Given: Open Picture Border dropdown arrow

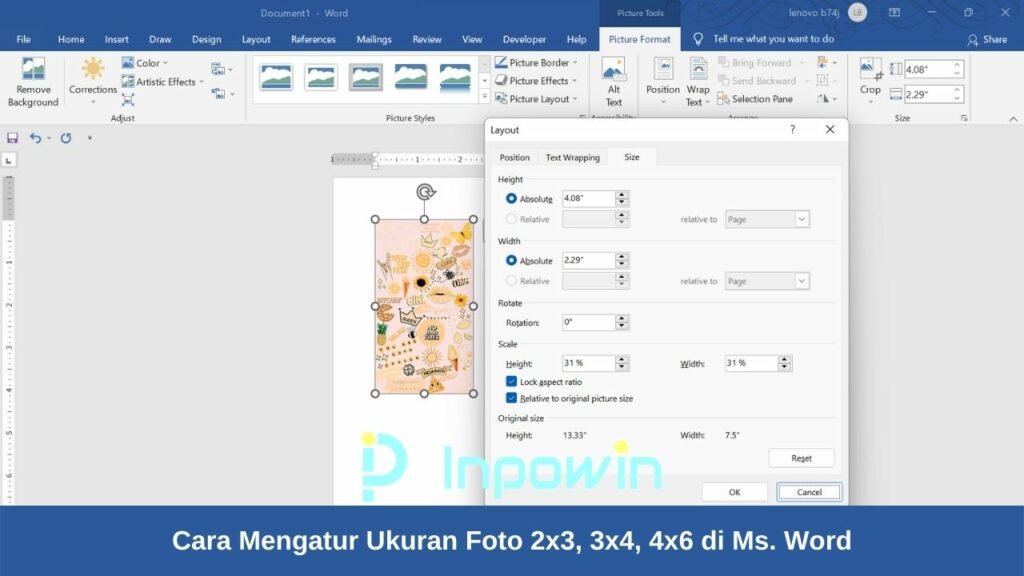Looking at the screenshot, I should (x=575, y=63).
